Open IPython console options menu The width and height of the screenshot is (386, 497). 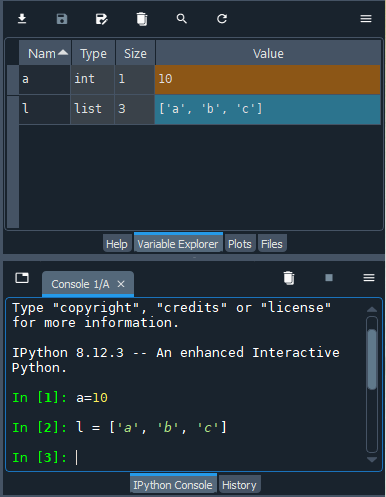point(369,277)
